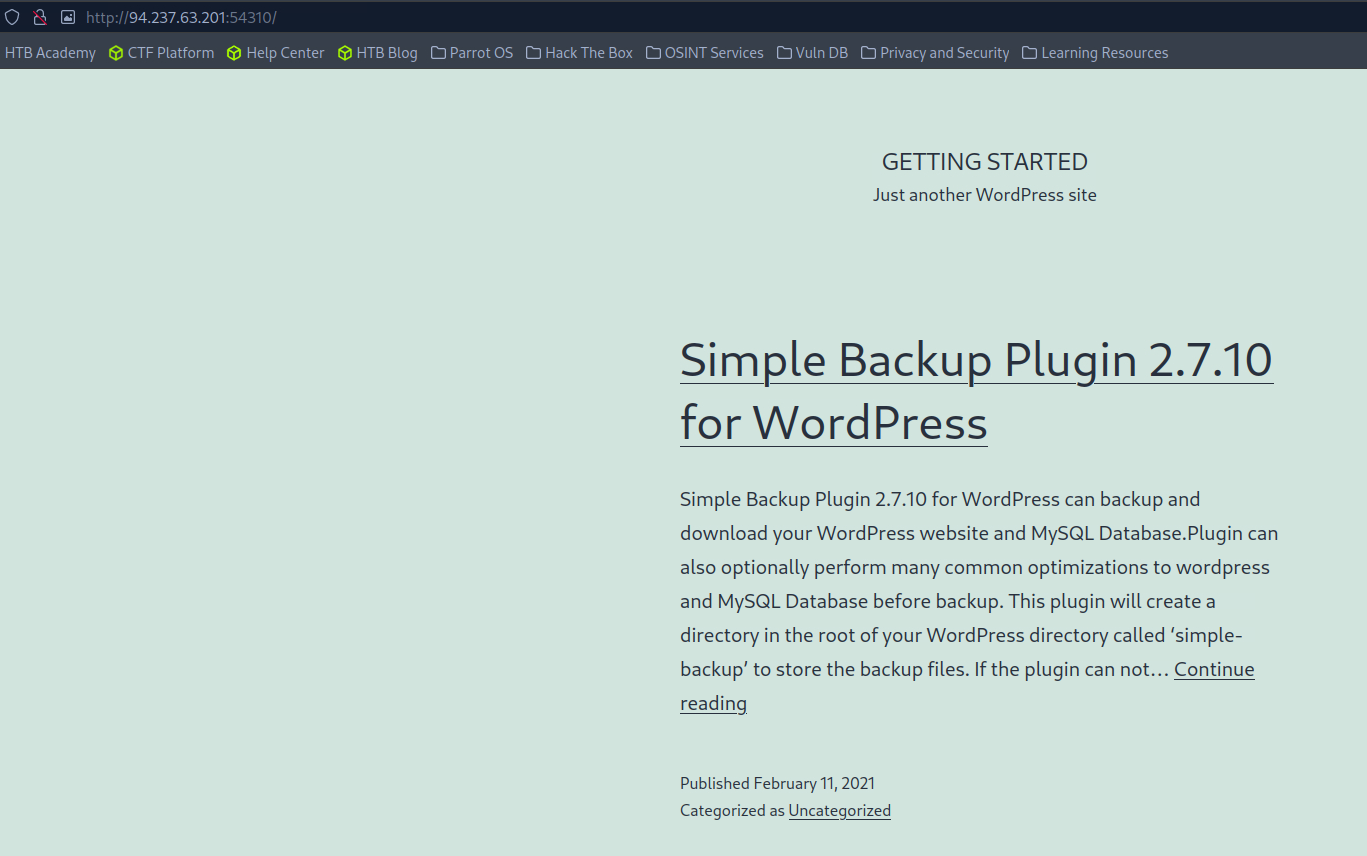
Task: Expand the Parrot OS bookmark folder
Action: (472, 53)
